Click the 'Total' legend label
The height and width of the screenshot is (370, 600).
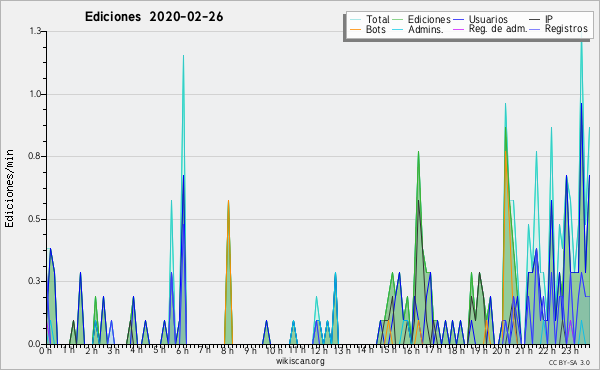(377, 20)
